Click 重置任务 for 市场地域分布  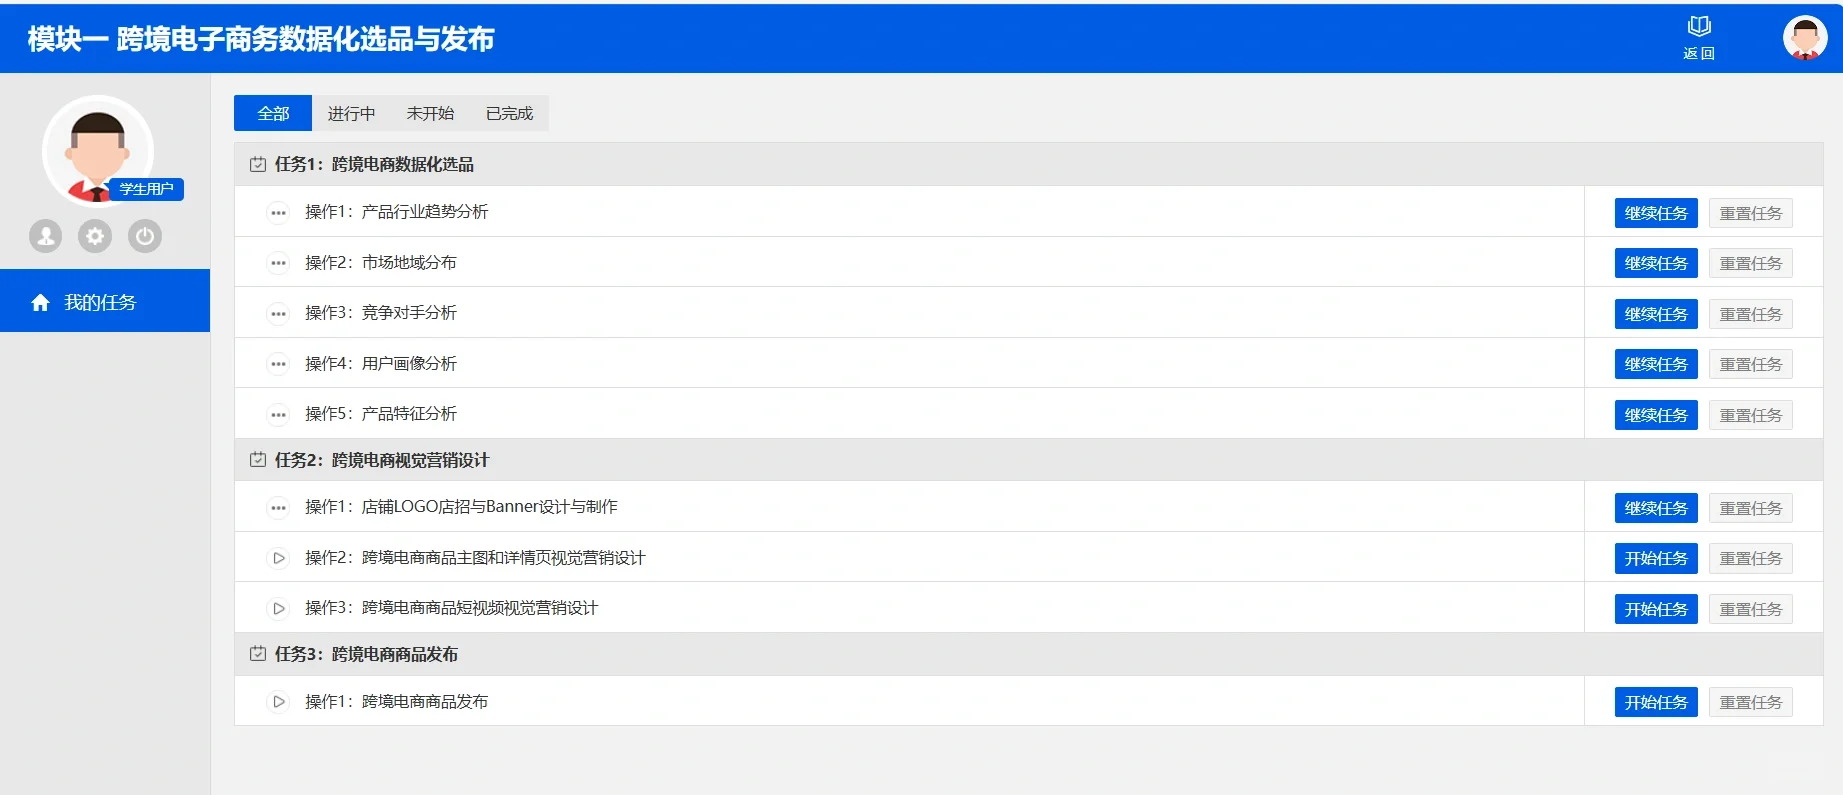[x=1750, y=263]
